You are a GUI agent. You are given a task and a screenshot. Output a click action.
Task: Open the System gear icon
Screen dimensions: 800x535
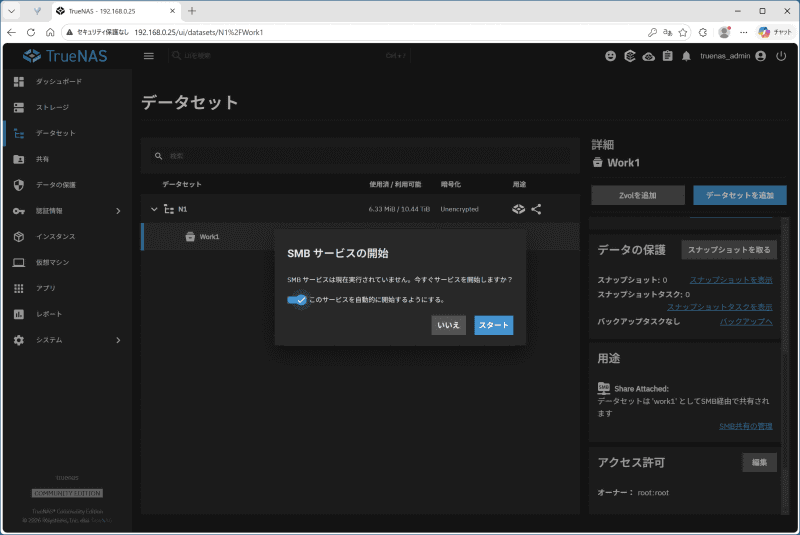point(19,340)
